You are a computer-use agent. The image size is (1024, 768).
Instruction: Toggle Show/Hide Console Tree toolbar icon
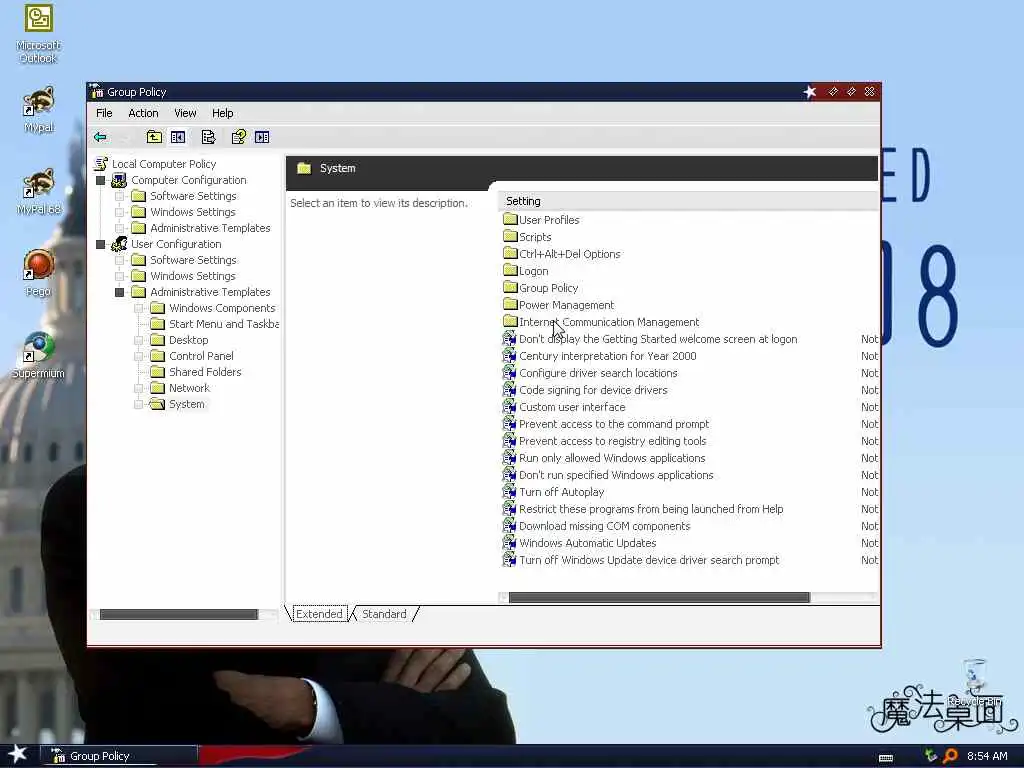(x=178, y=137)
